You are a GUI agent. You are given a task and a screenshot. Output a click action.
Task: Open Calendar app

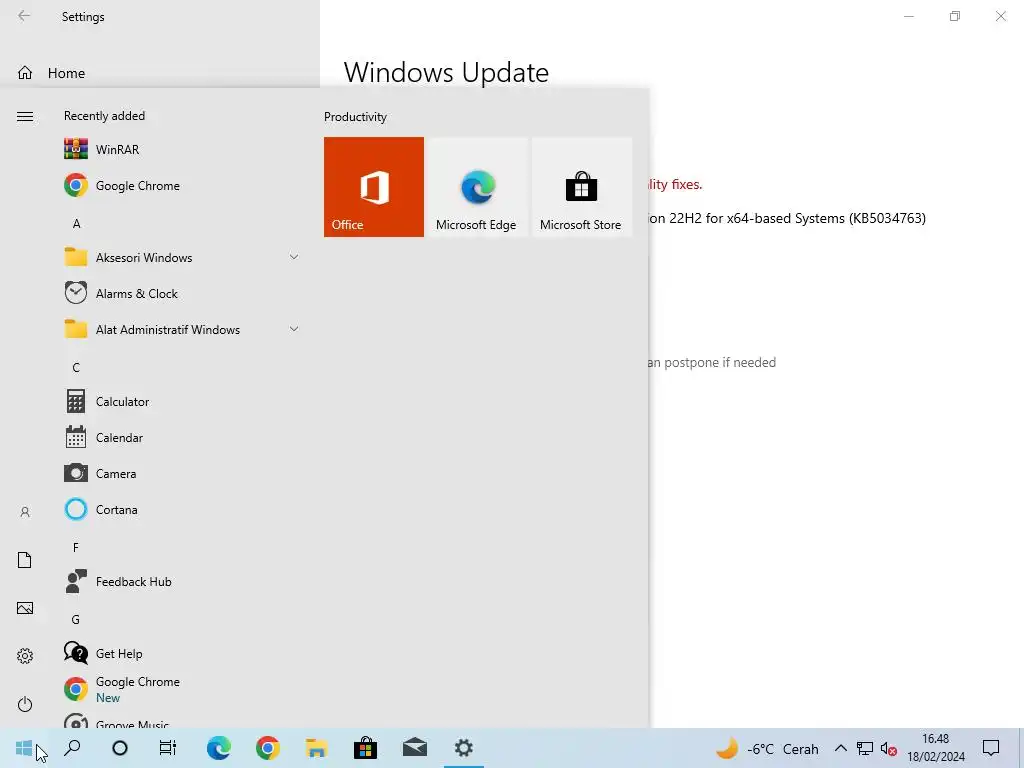pos(182,437)
